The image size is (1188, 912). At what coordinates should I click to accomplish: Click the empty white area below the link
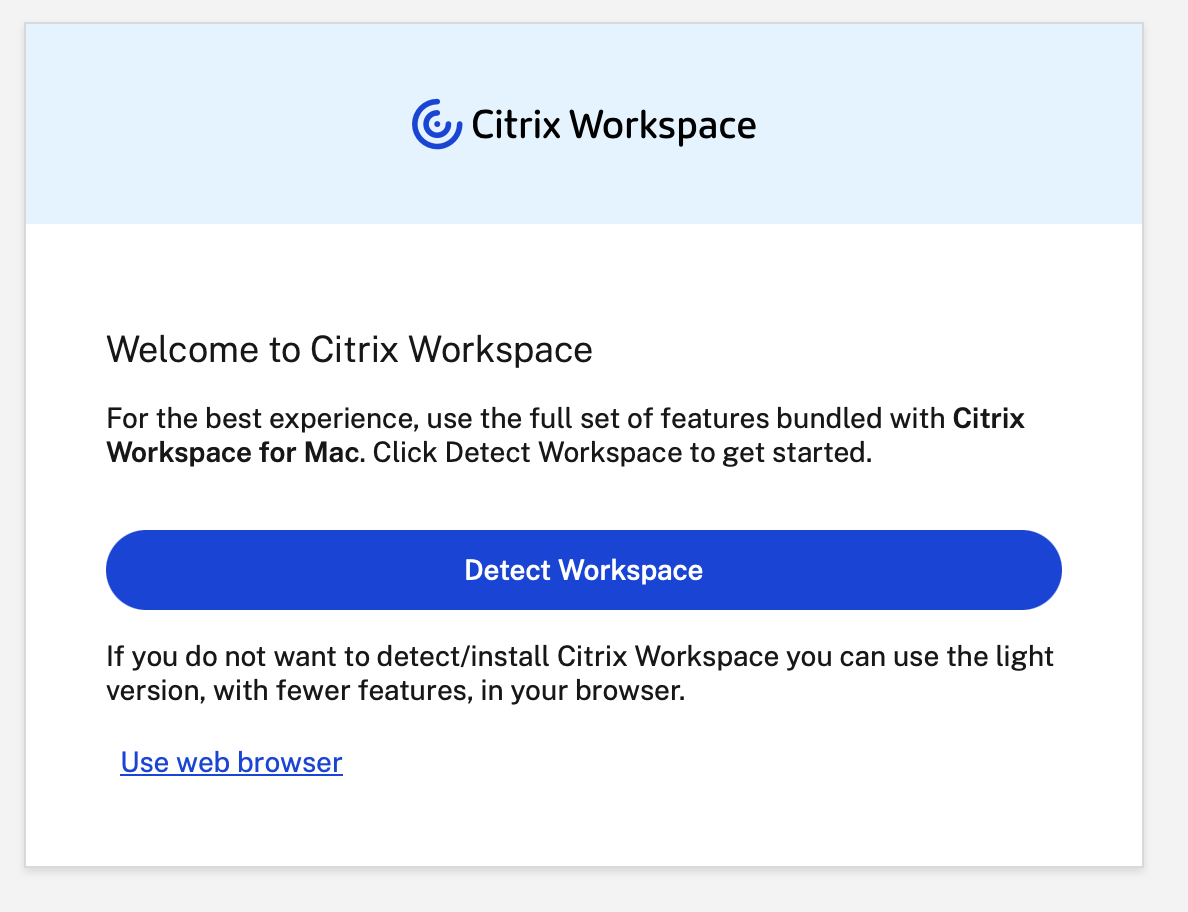pos(600,820)
